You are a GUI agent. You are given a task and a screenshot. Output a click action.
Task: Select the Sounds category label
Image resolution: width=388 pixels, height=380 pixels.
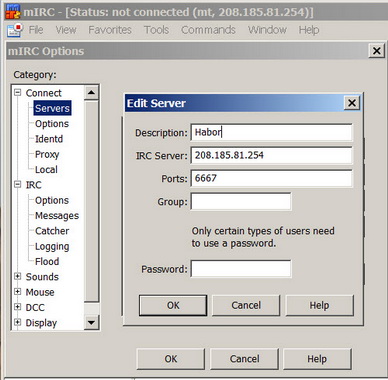point(42,277)
